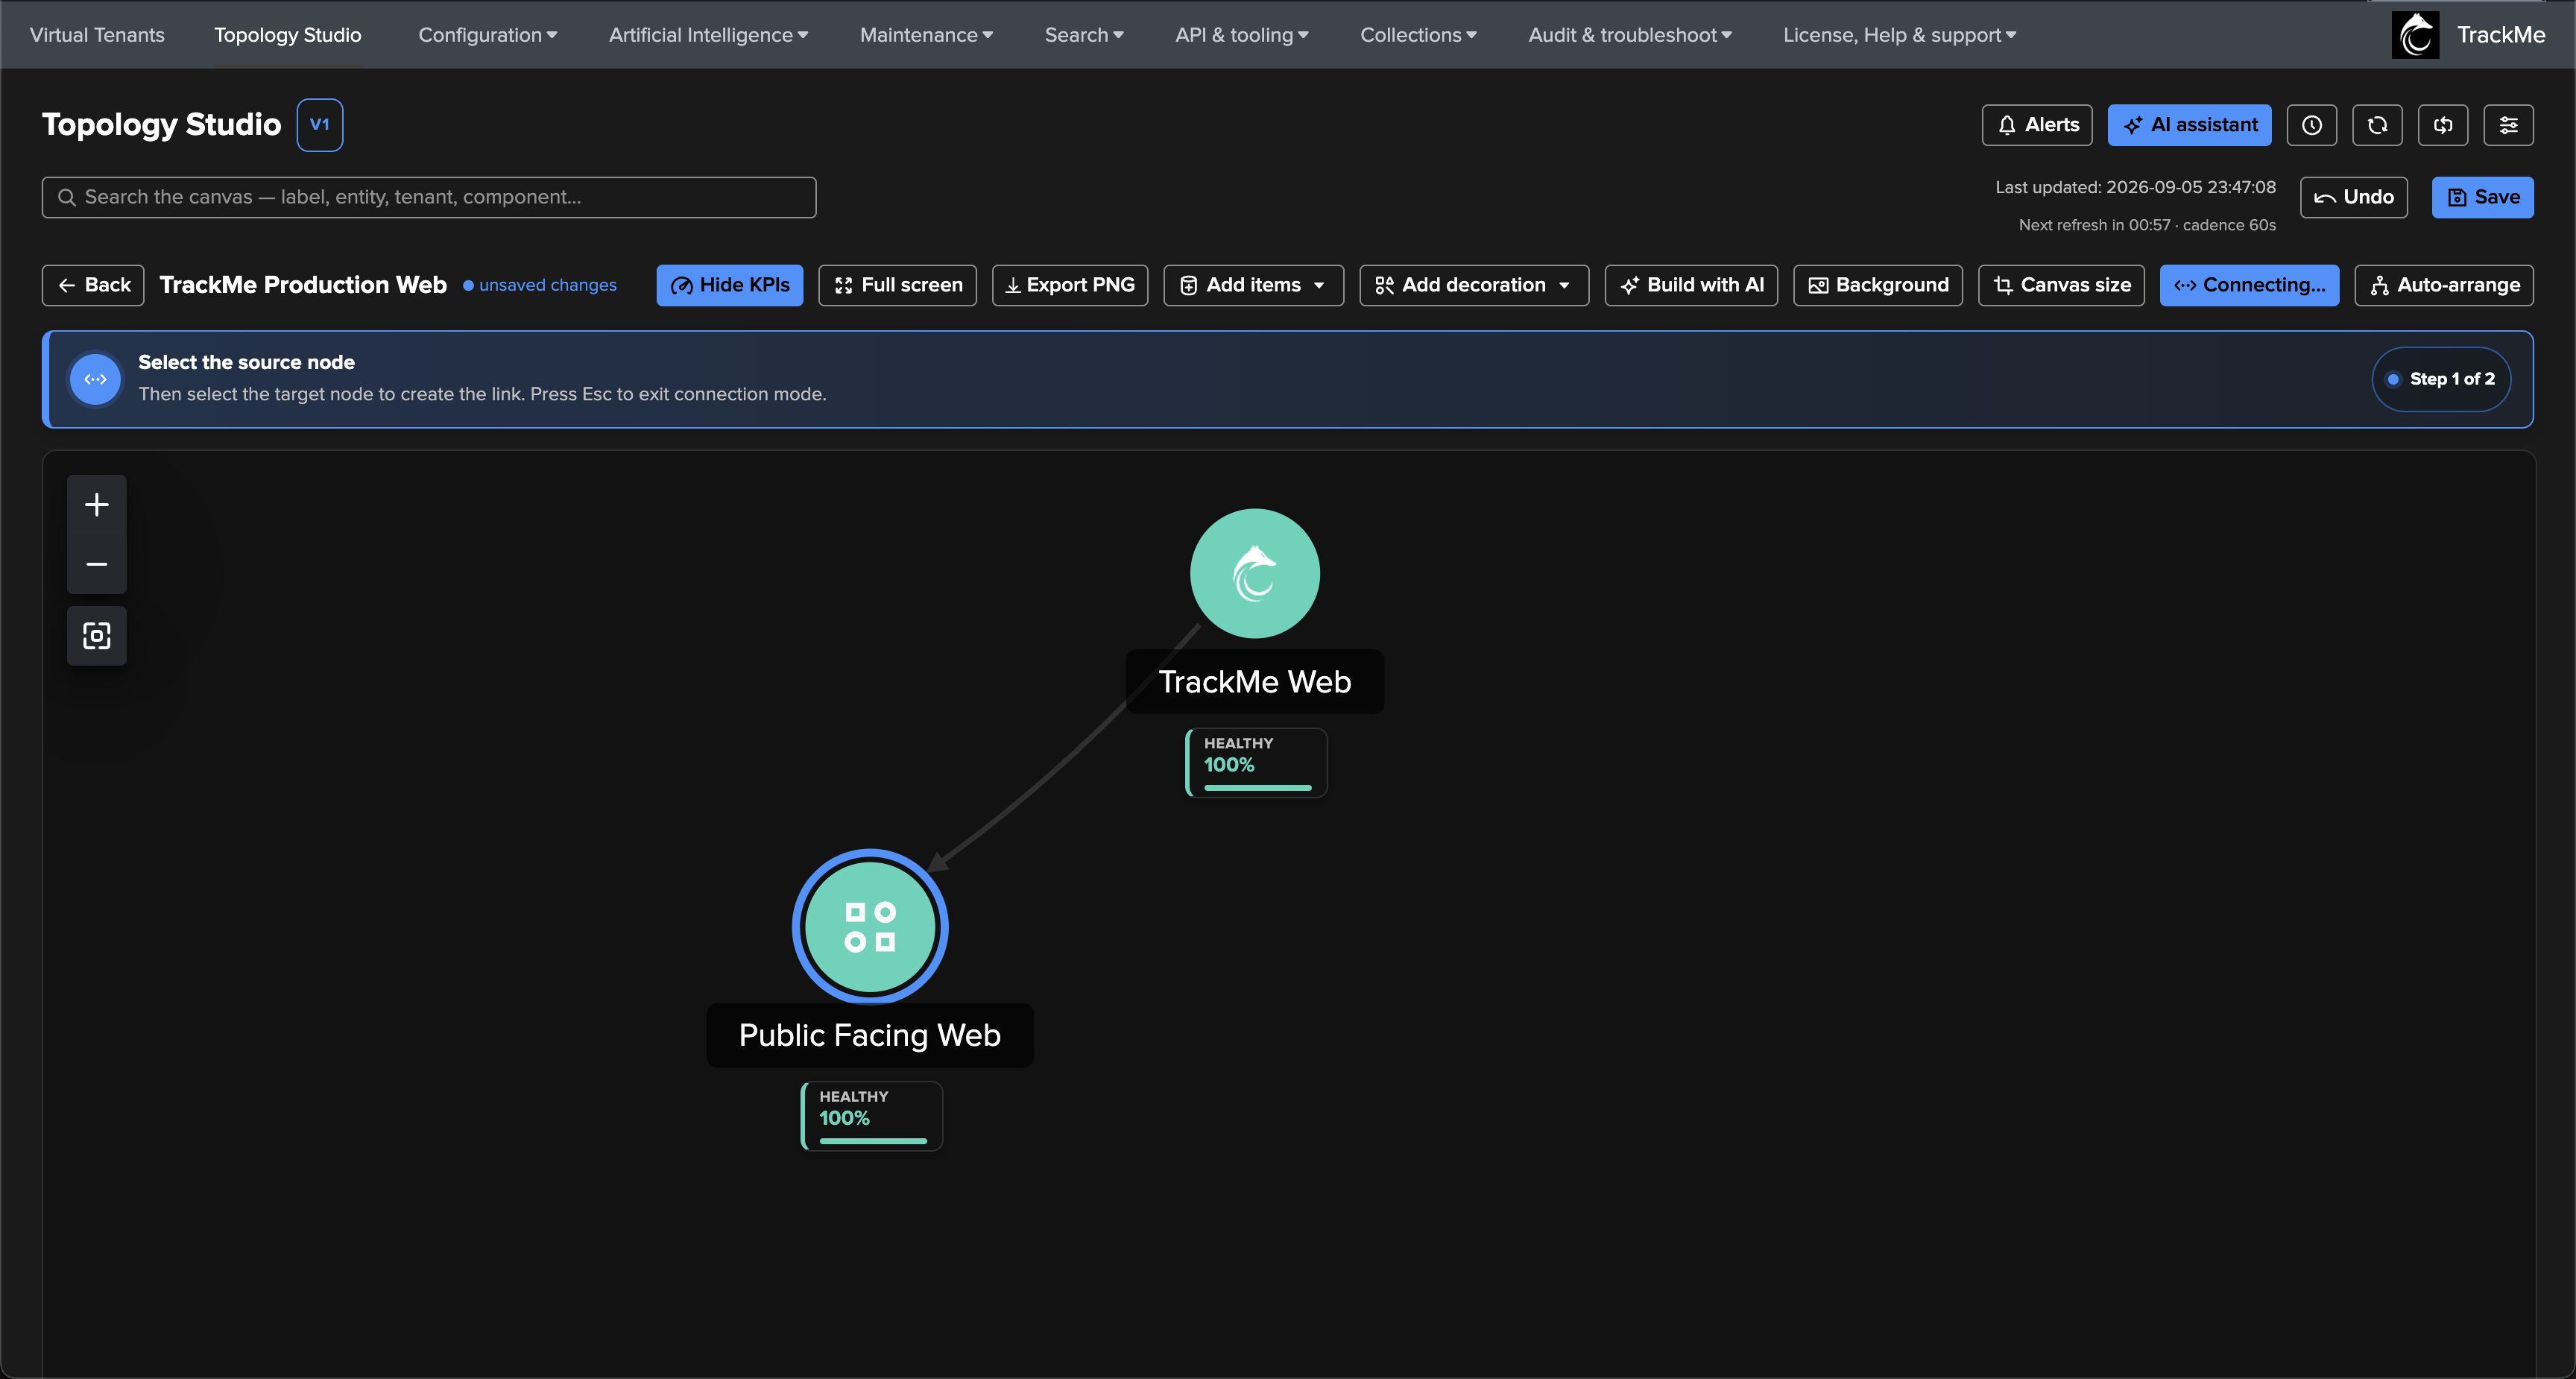Open the Background settings
This screenshot has width=2576, height=1379.
click(1877, 285)
